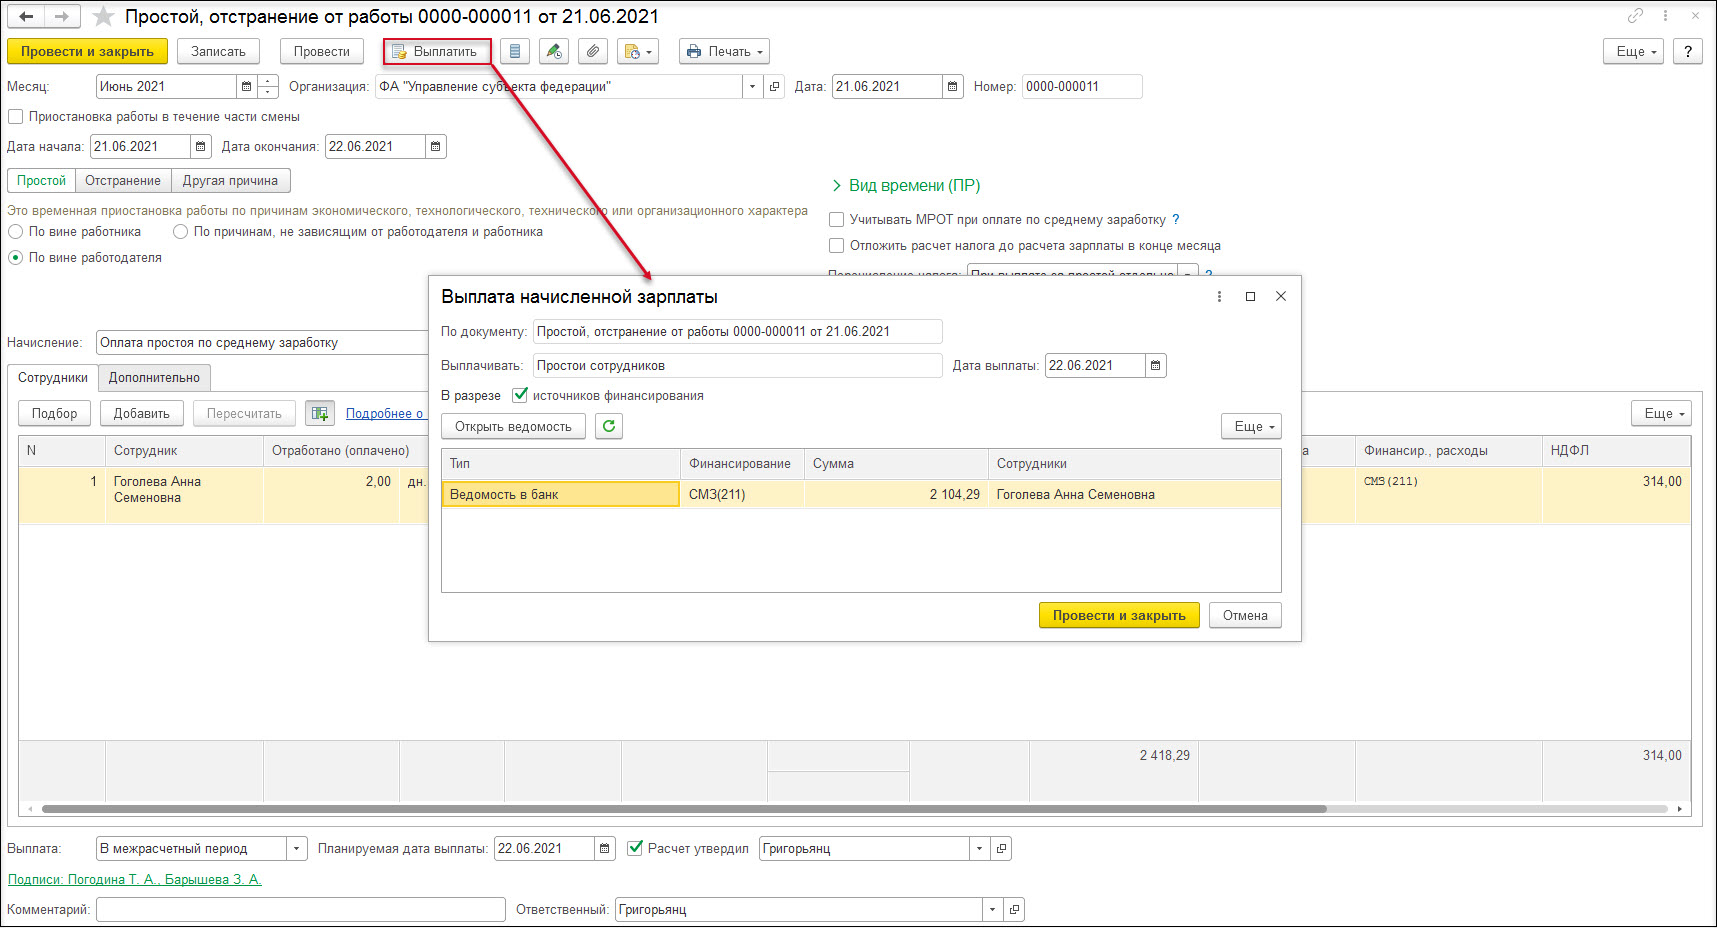
Task: Go forward with the right arrow
Action: click(61, 16)
